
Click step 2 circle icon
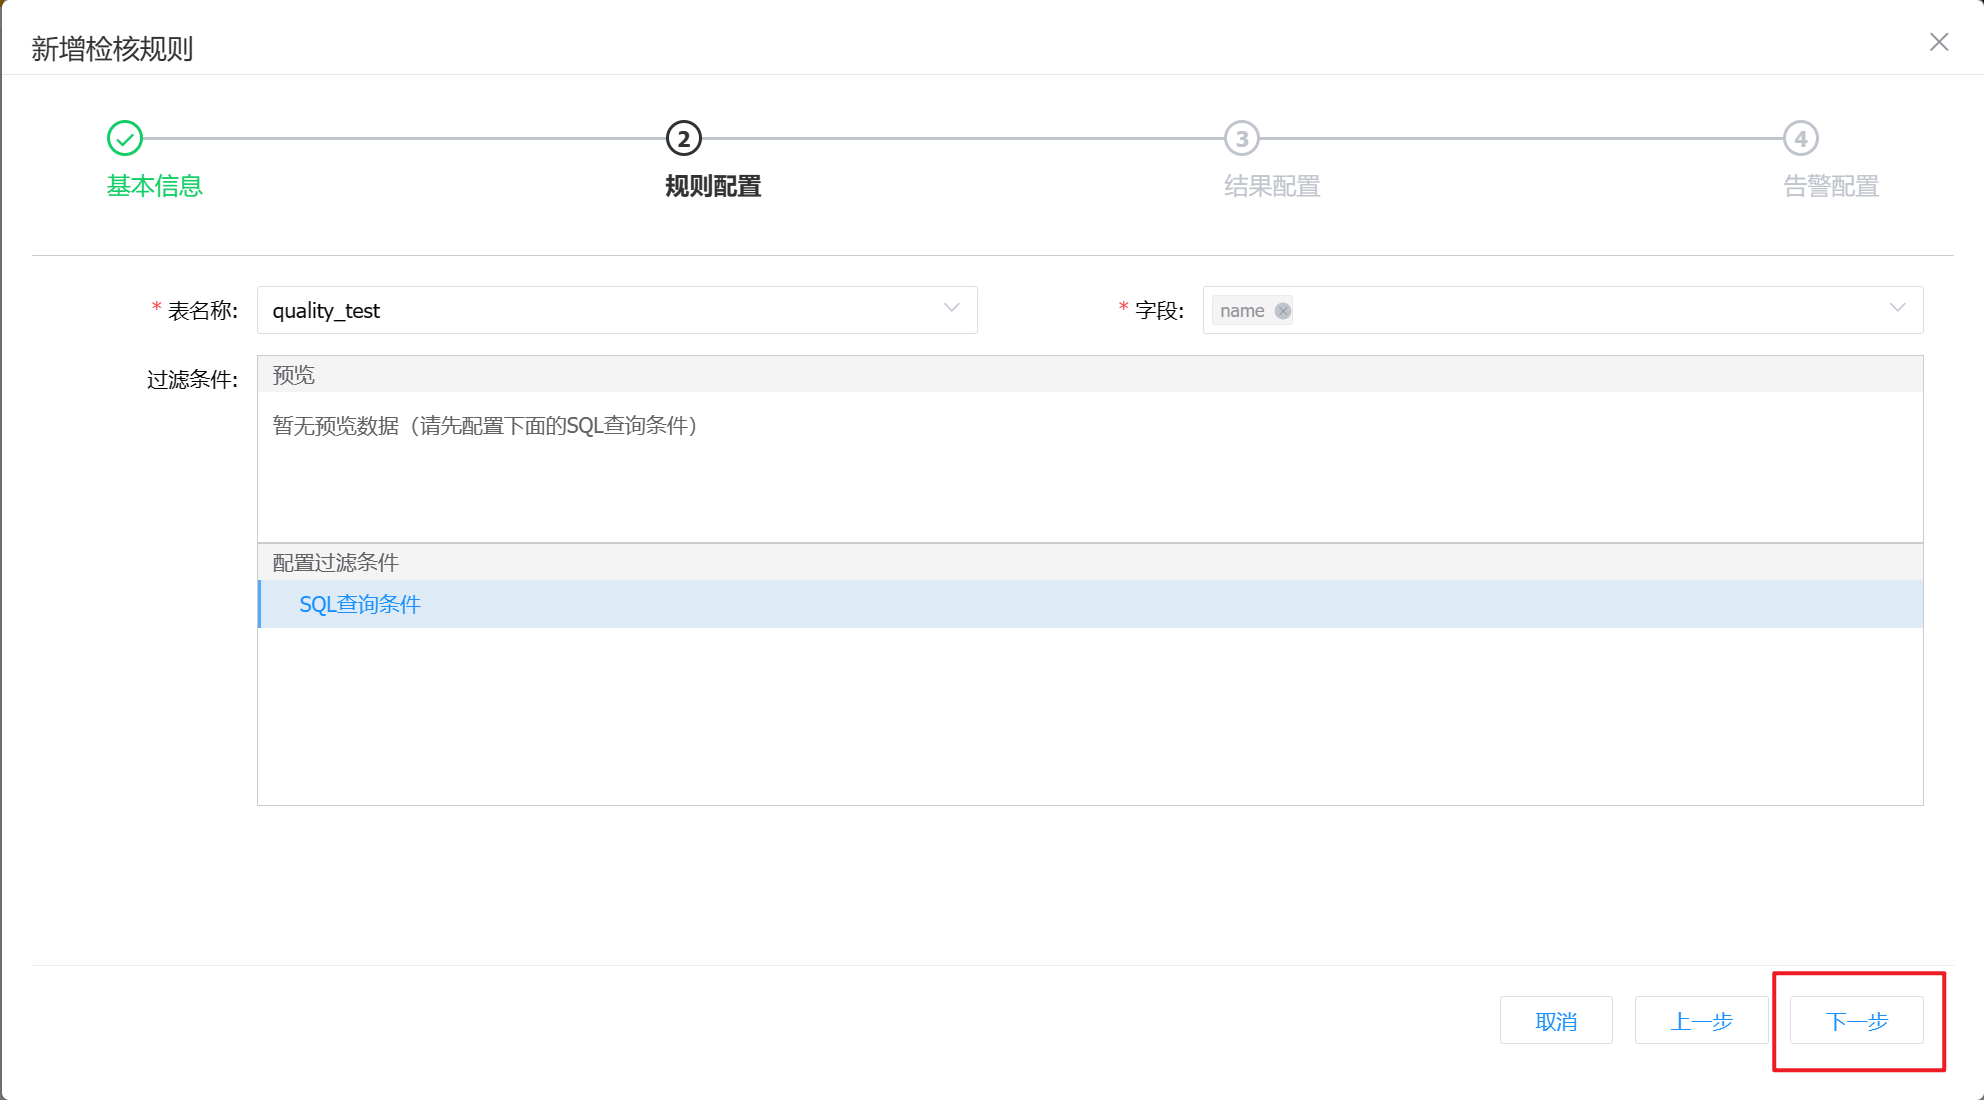point(684,139)
